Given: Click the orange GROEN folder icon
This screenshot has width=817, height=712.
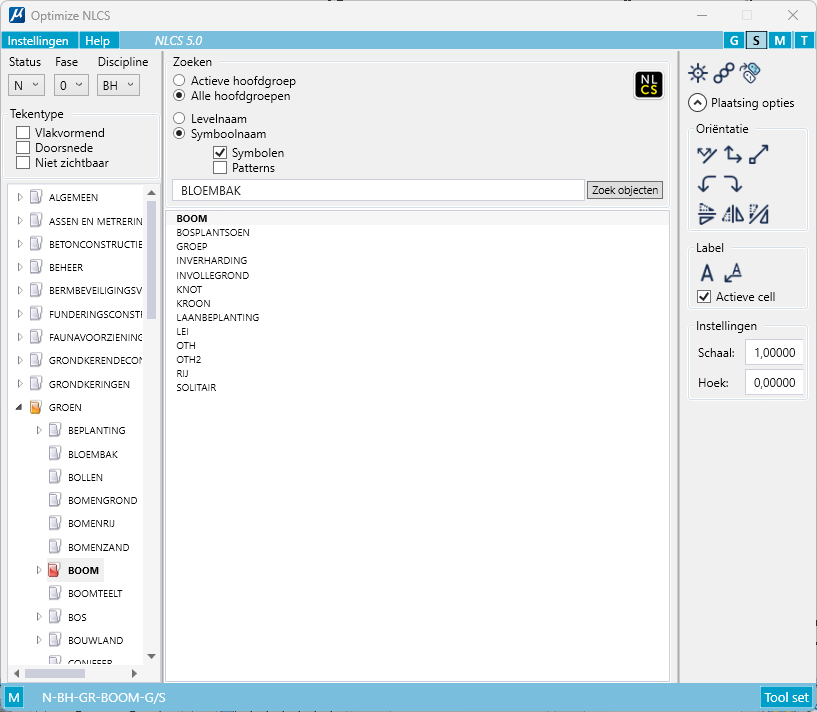Looking at the screenshot, I should coord(35,407).
